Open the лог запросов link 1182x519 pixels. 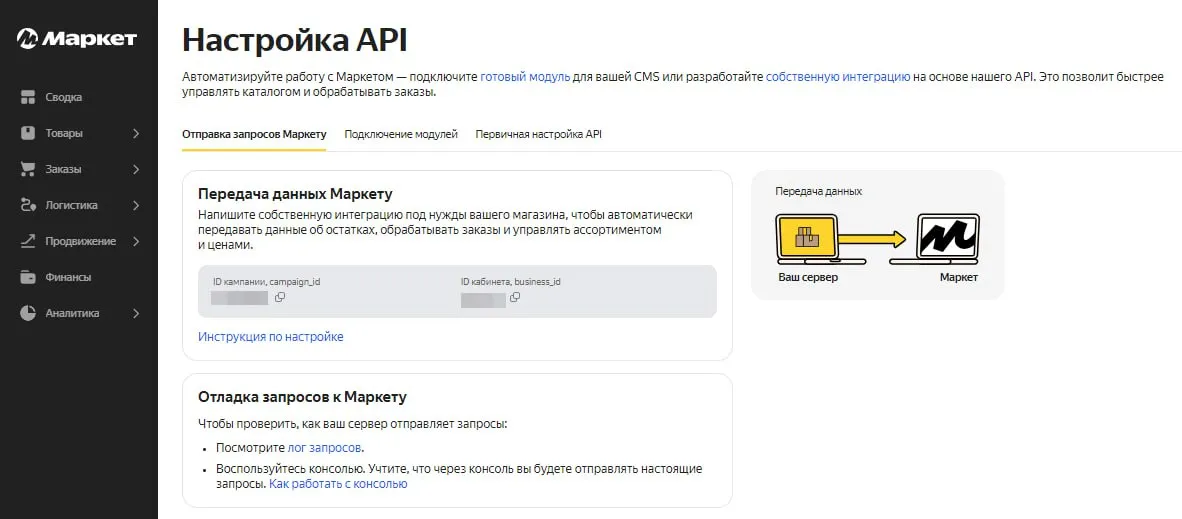[x=325, y=447]
